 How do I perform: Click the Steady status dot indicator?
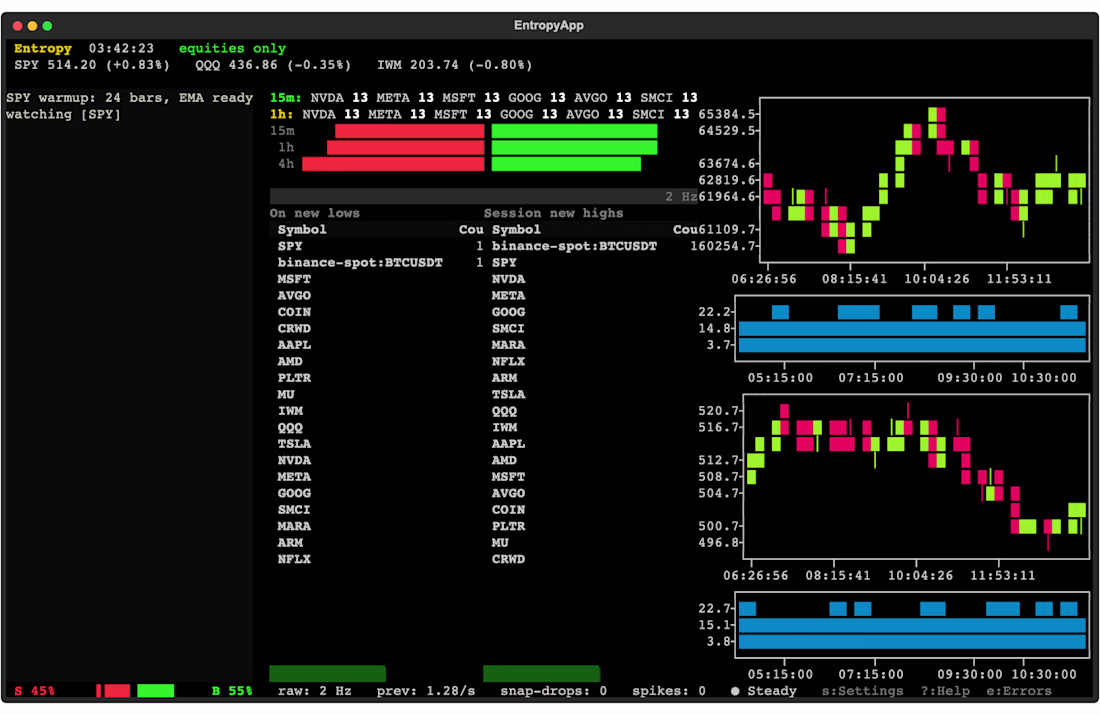[735, 691]
